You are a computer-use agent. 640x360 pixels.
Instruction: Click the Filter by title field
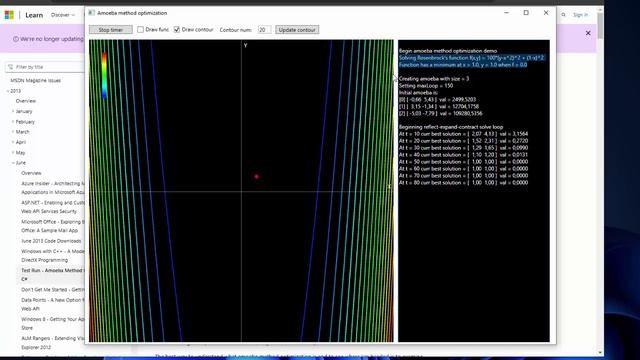pos(46,67)
